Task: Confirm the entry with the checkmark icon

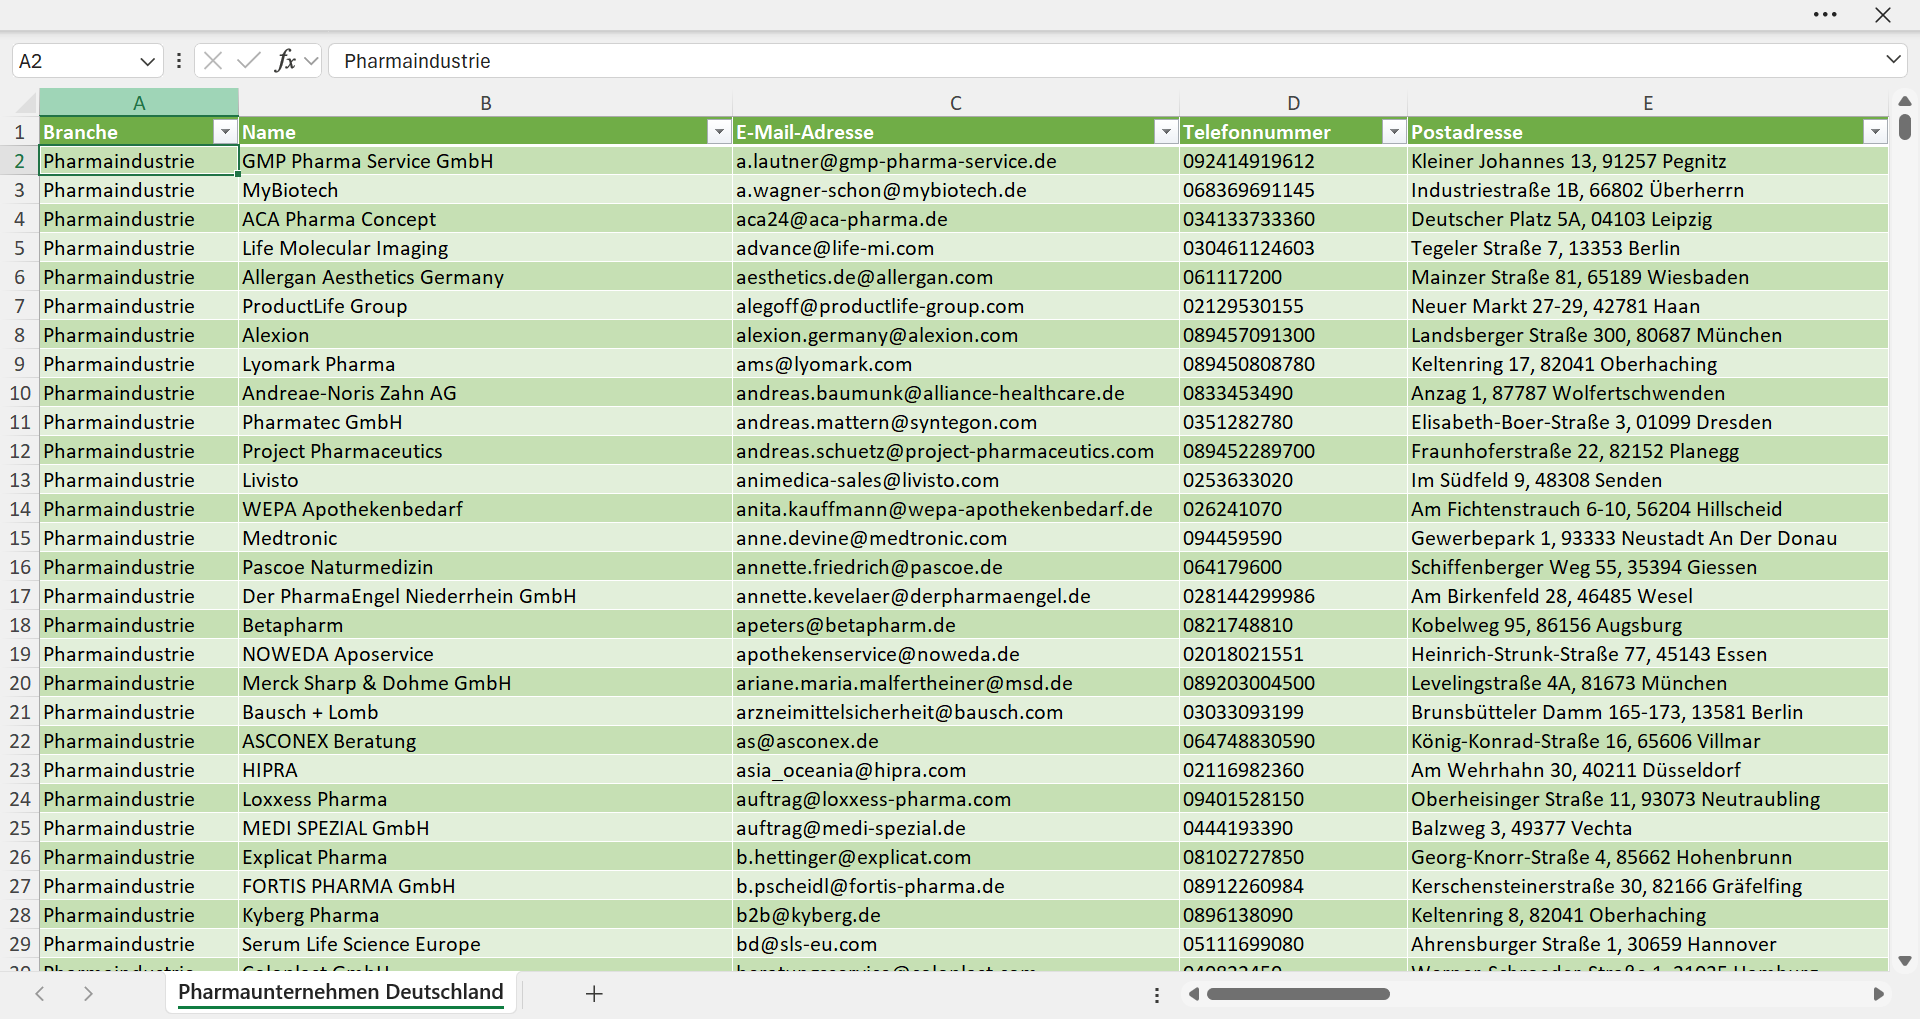Action: [249, 61]
